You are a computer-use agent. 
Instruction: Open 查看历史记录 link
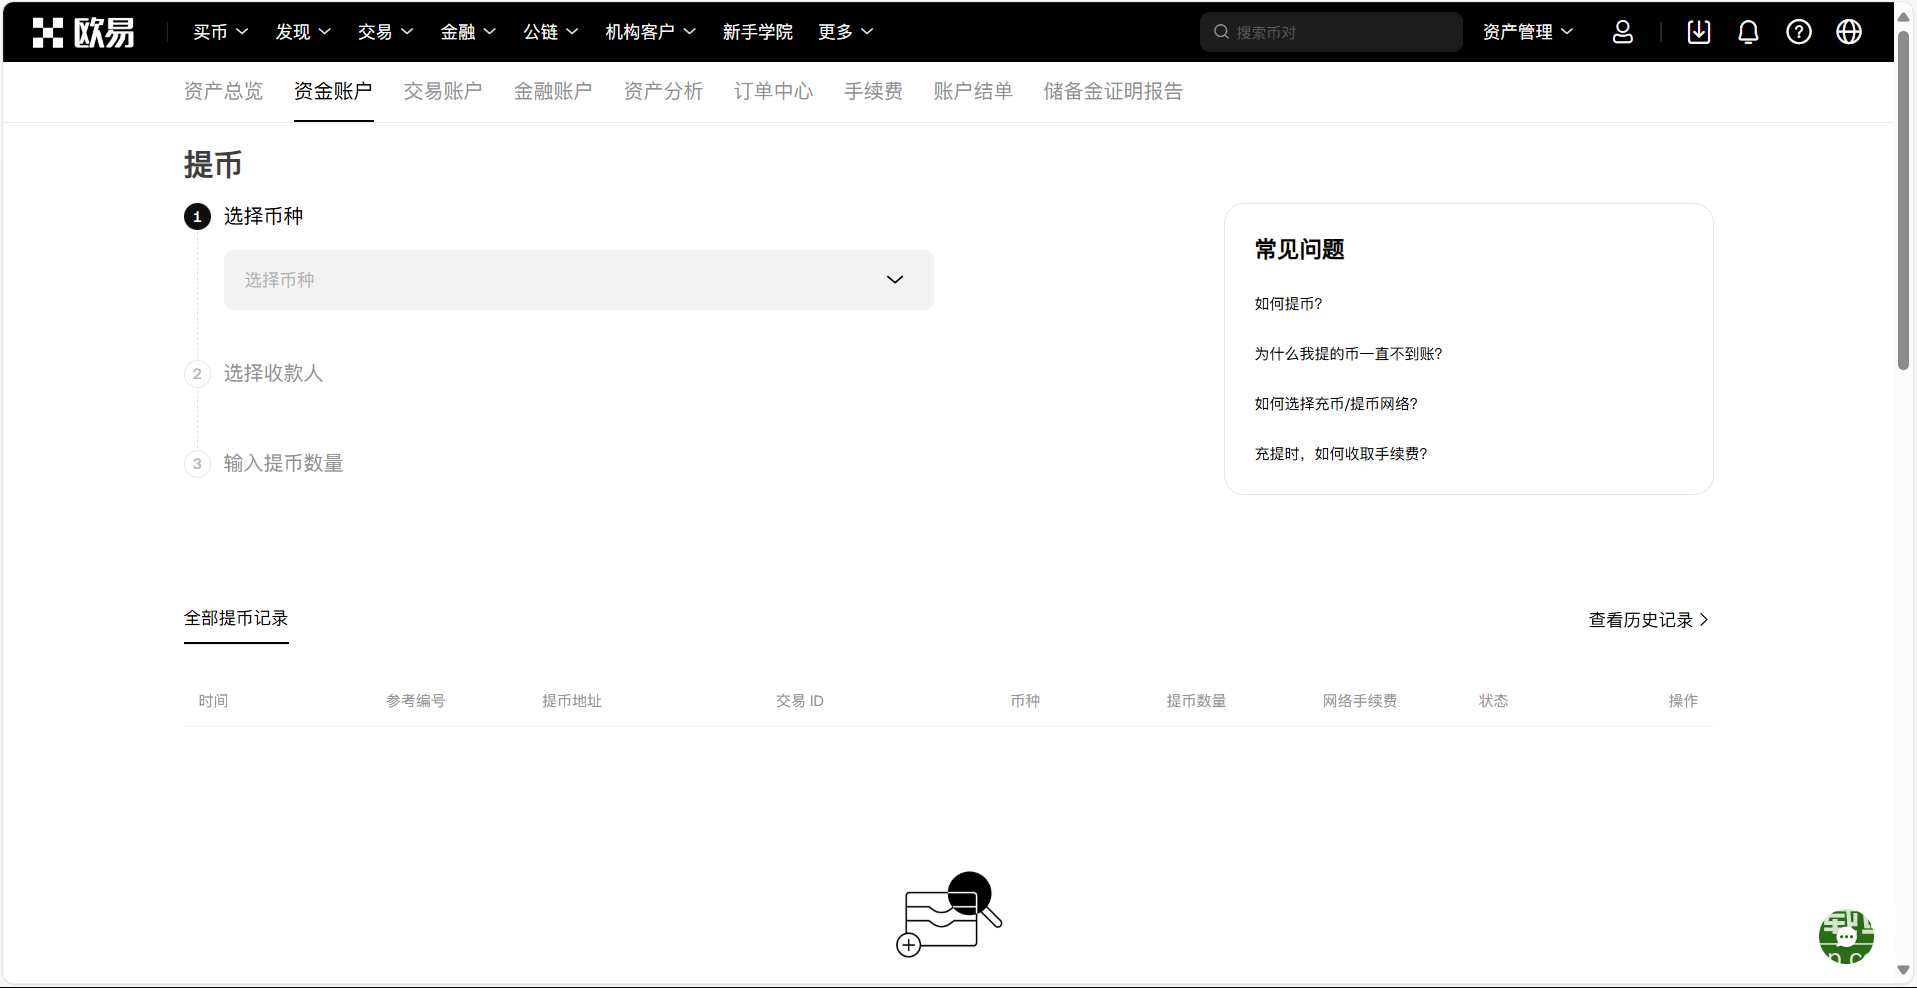point(1648,620)
